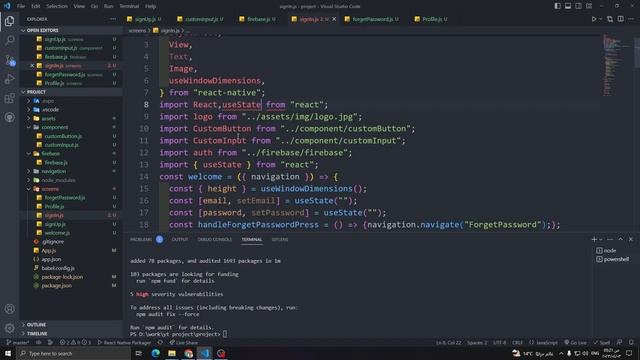Click Go Live in status bar
Image resolution: width=640 pixels, height=360 pixels.
576,342
